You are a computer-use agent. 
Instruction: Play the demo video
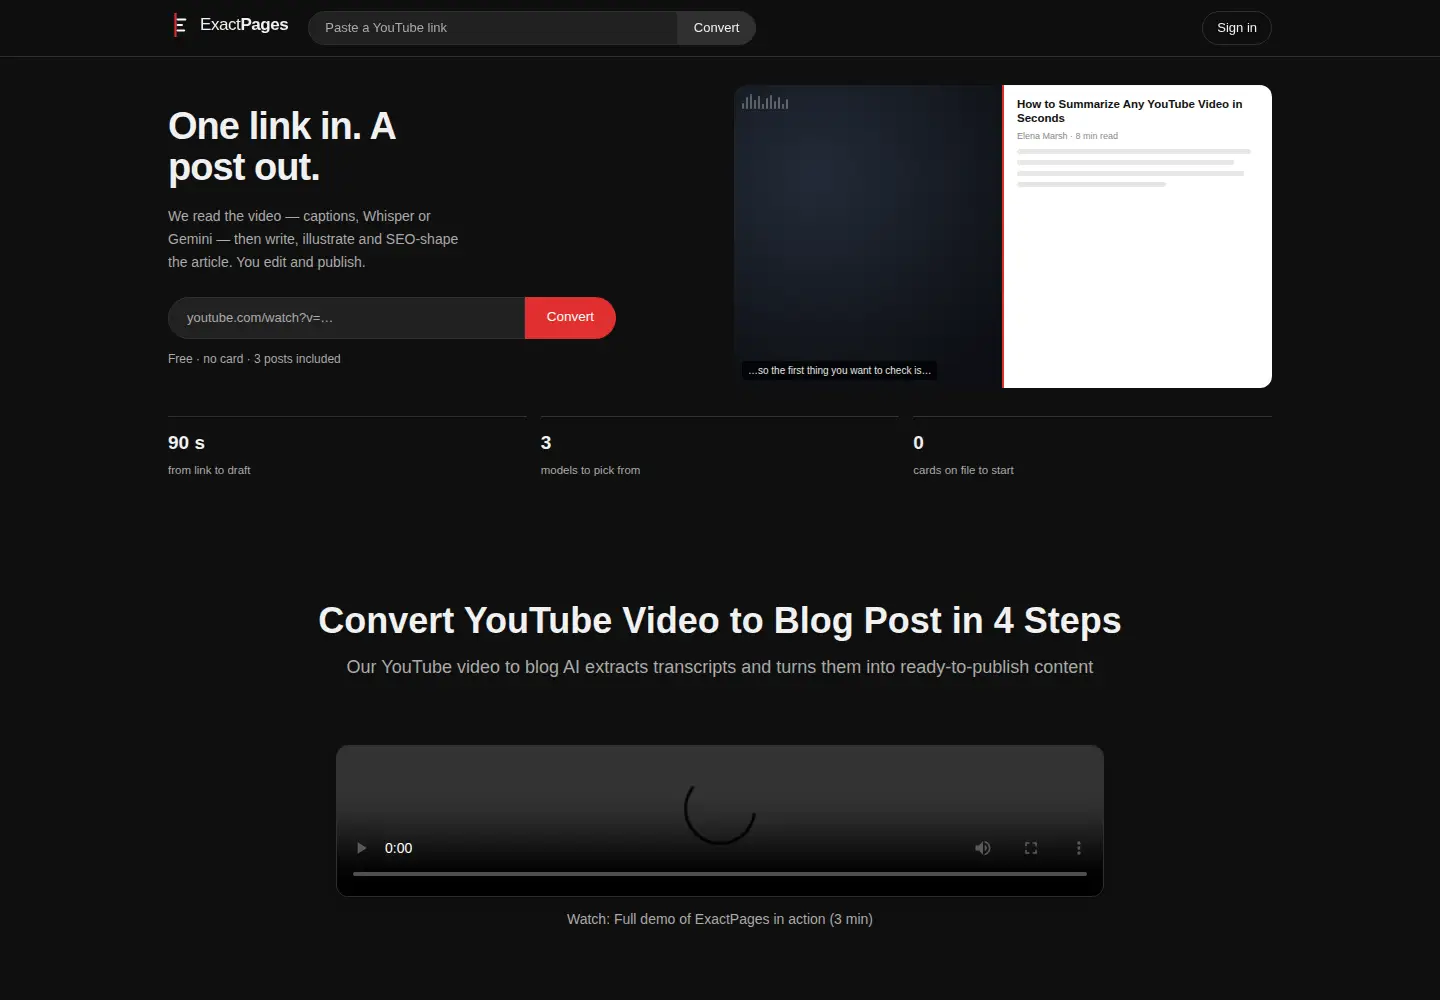pyautogui.click(x=361, y=848)
